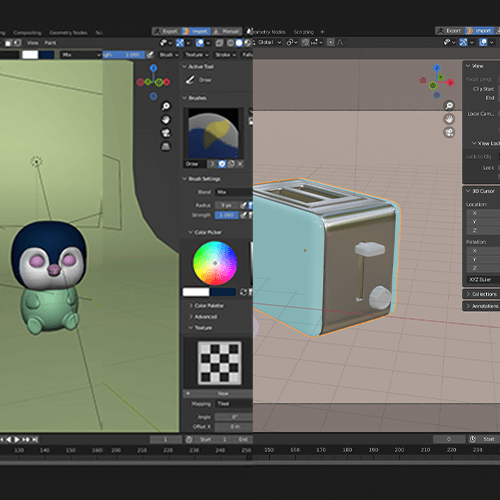Pick a color from the color wheel
The image size is (500, 500).
215,263
